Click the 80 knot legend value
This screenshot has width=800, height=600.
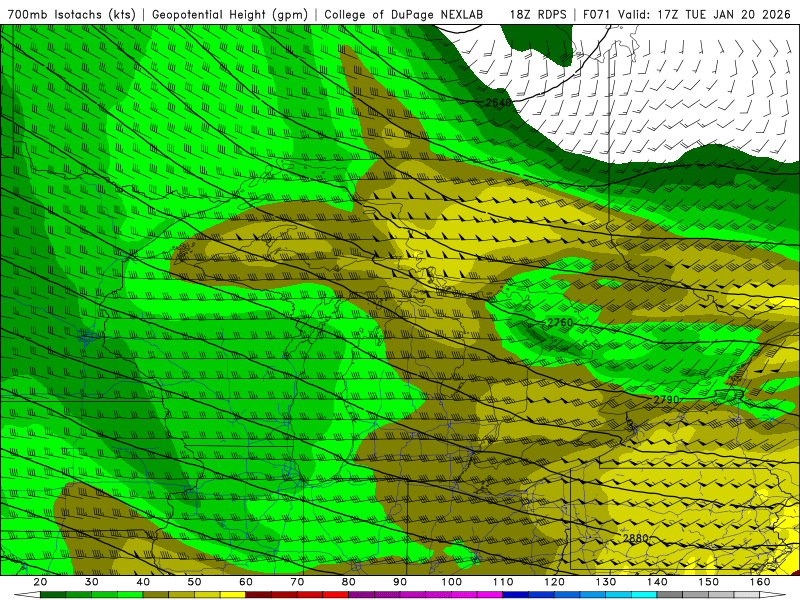click(x=349, y=582)
